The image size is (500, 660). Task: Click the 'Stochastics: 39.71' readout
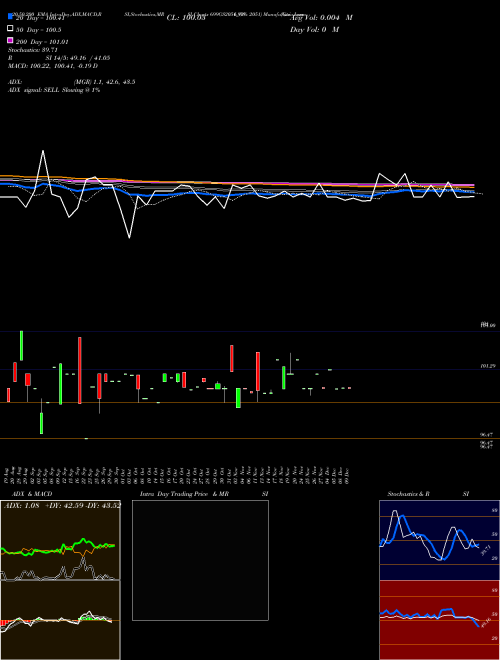click(x=33, y=50)
